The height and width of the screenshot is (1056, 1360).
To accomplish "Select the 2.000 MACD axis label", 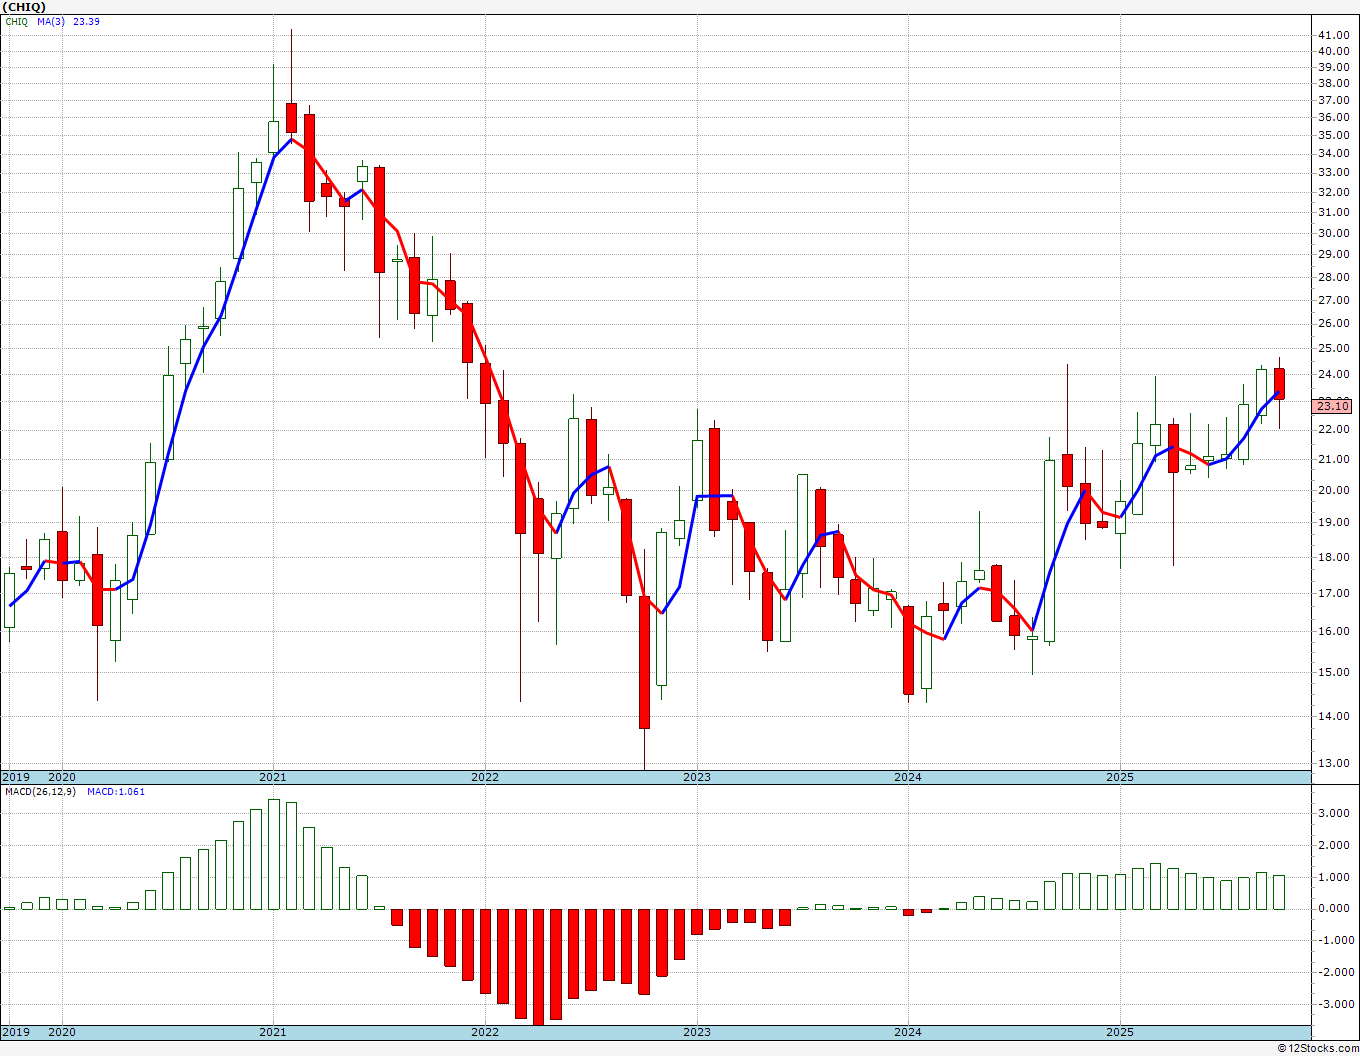I will (1335, 845).
